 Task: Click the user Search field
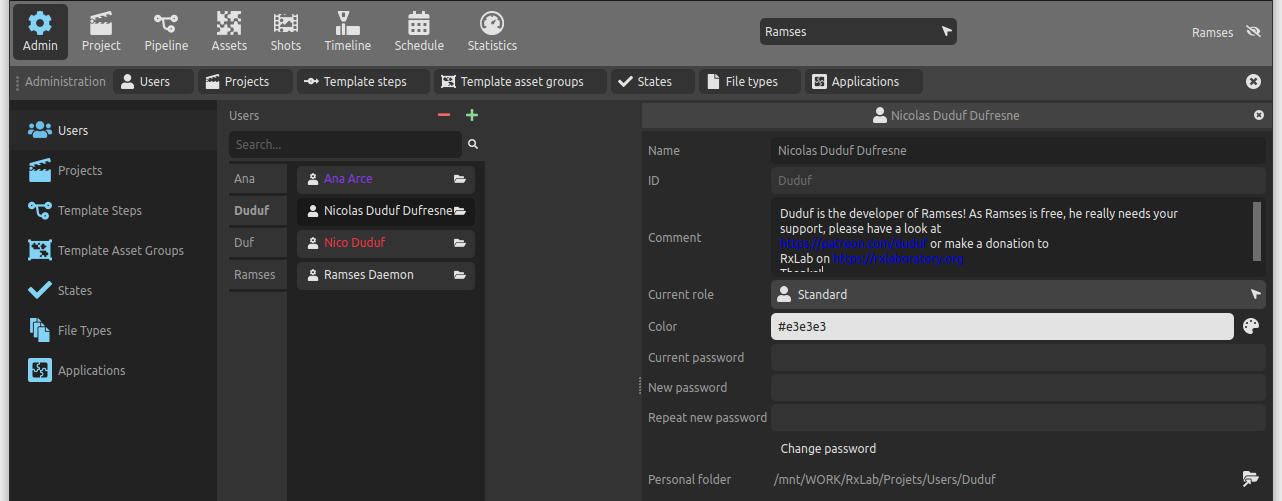point(345,145)
